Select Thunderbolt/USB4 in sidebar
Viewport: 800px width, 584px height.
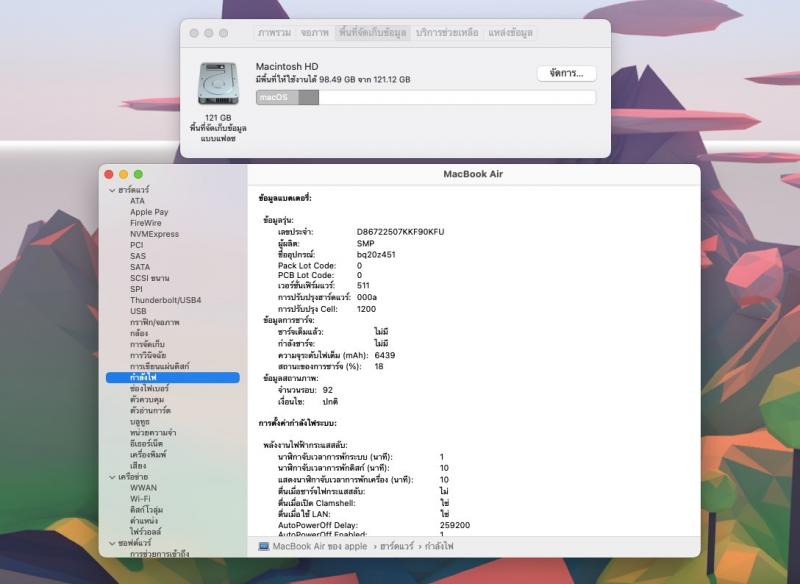[x=165, y=300]
